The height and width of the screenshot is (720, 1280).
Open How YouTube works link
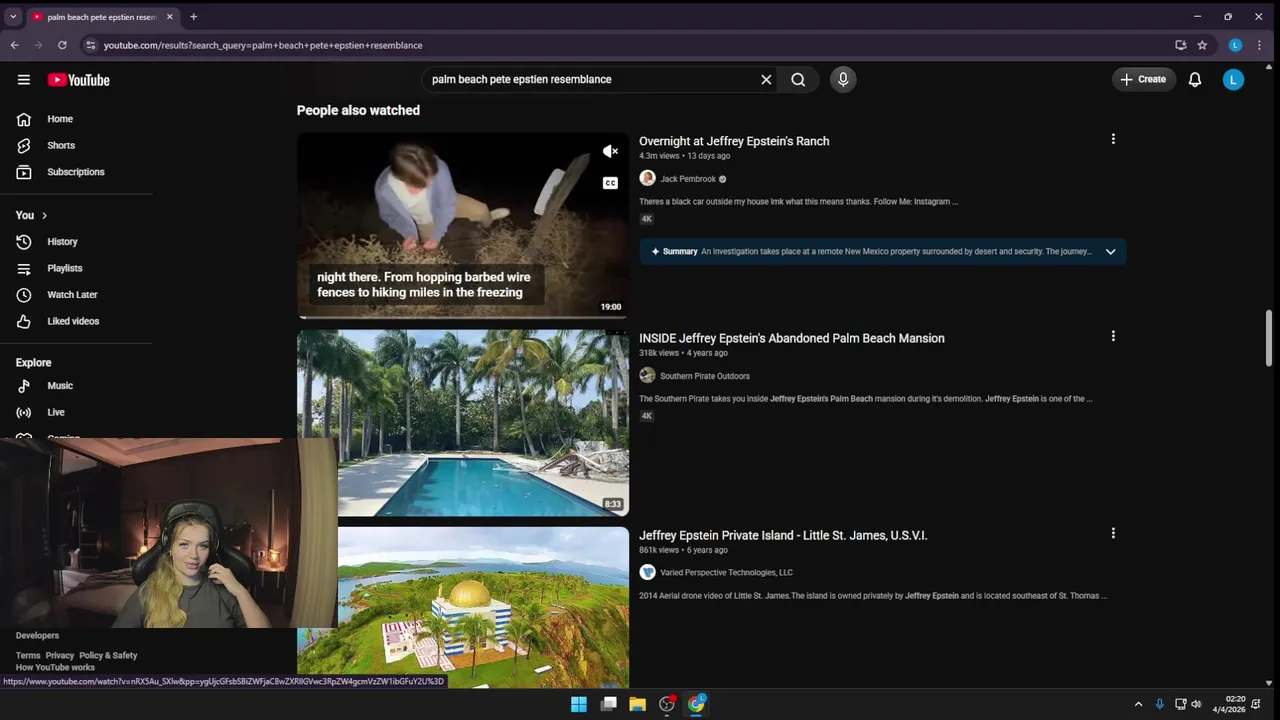[55, 668]
